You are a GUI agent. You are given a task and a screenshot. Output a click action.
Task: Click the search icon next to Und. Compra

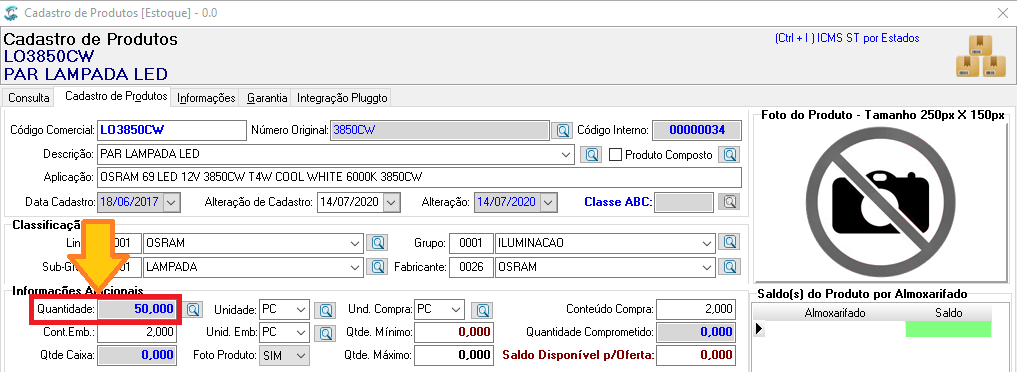(481, 310)
